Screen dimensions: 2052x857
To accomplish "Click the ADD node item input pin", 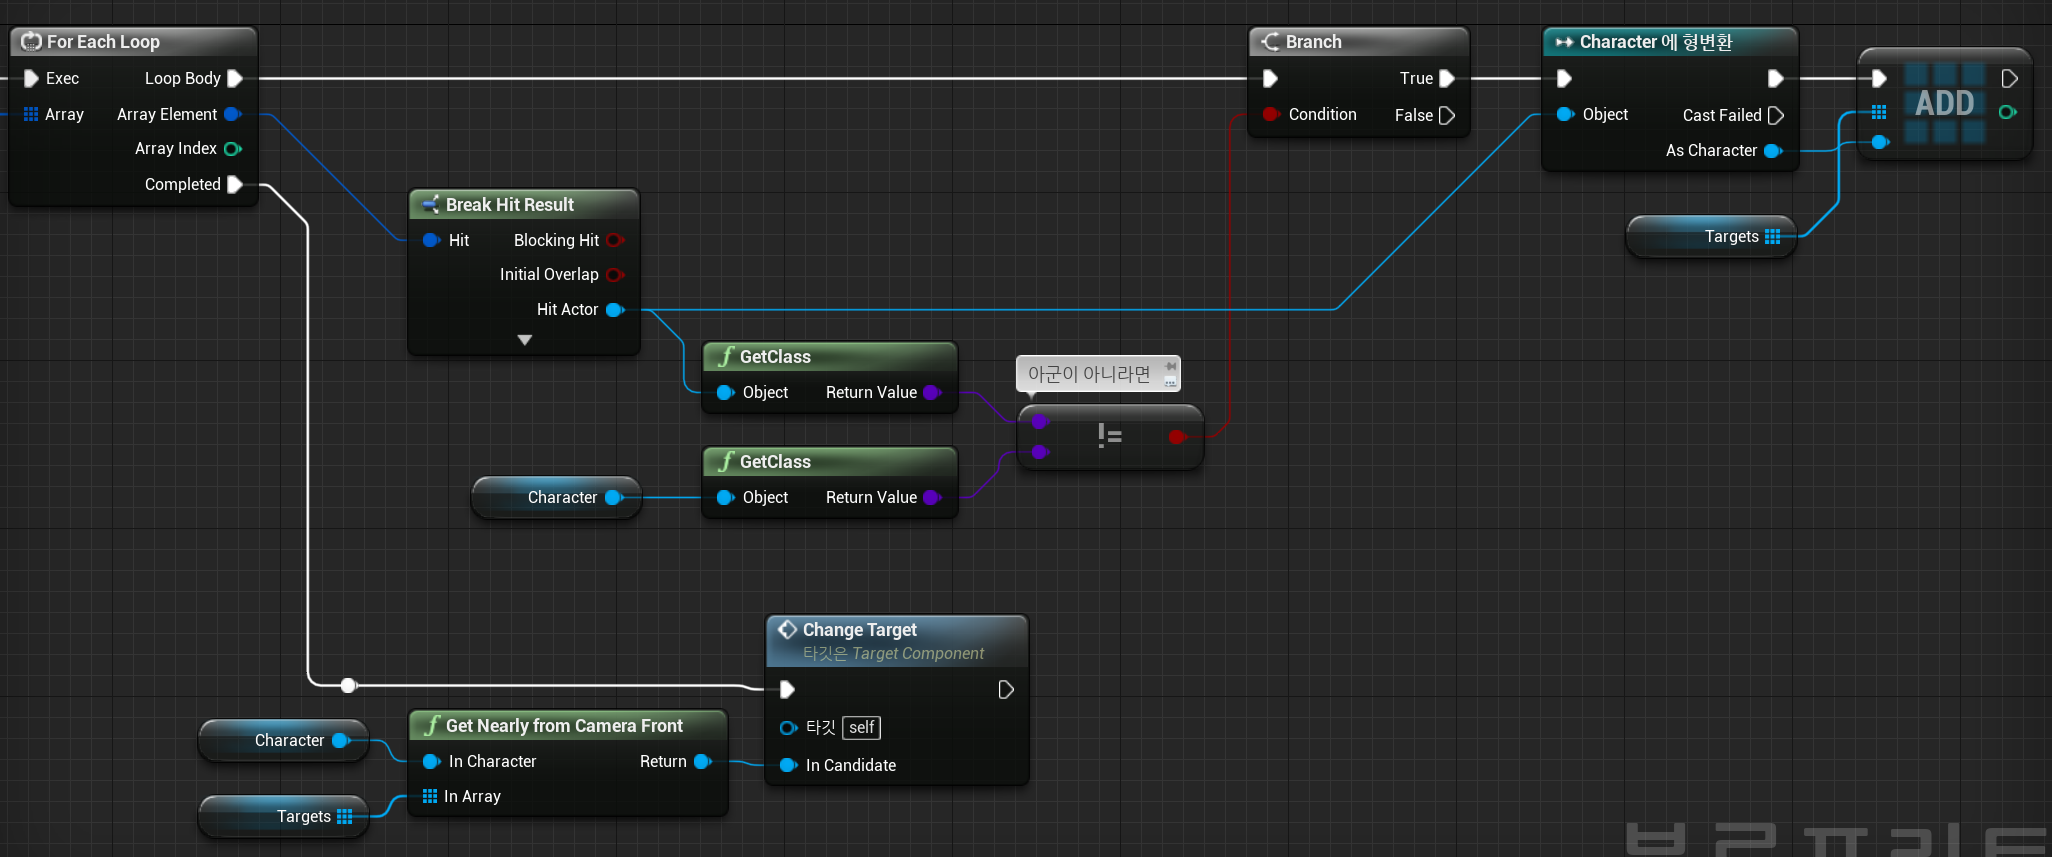I will tap(1880, 142).
